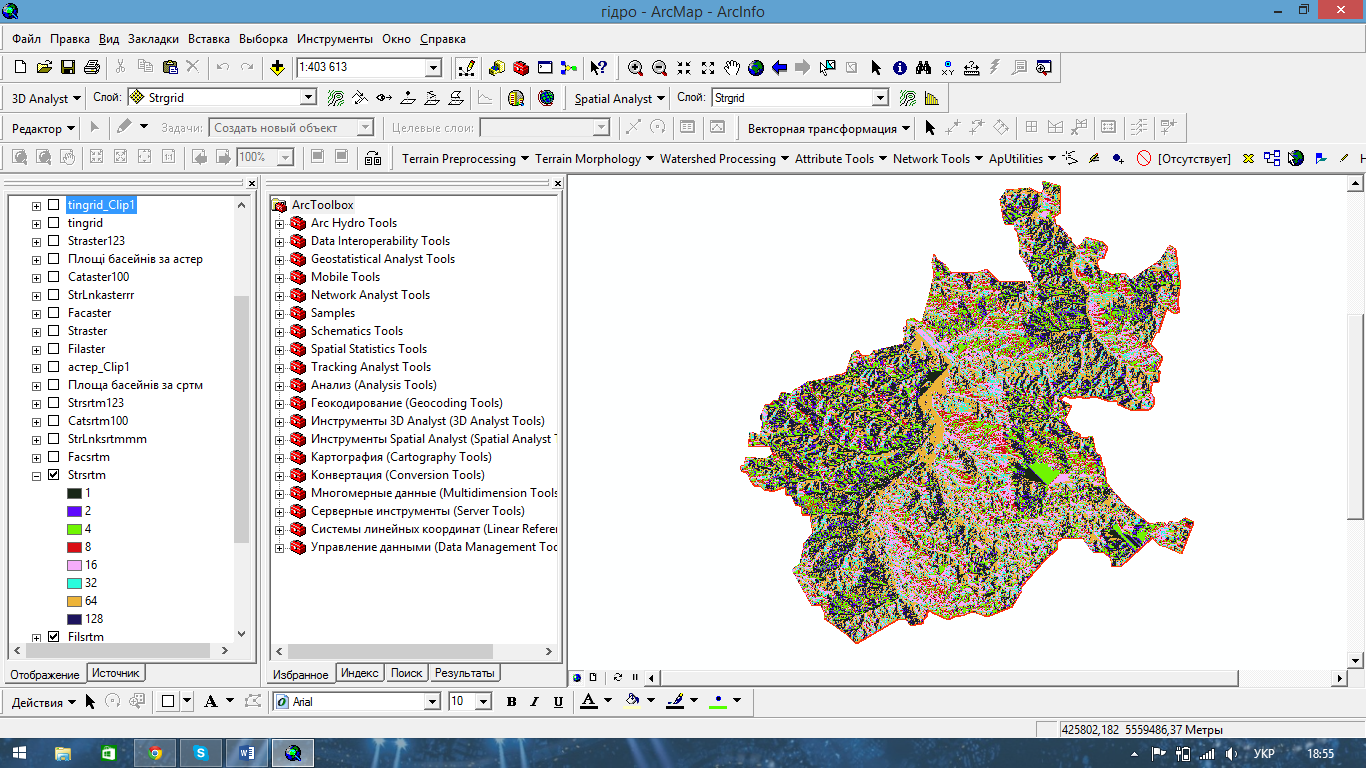Click the Add Data button
Viewport: 1366px width, 768px height.
(277, 68)
